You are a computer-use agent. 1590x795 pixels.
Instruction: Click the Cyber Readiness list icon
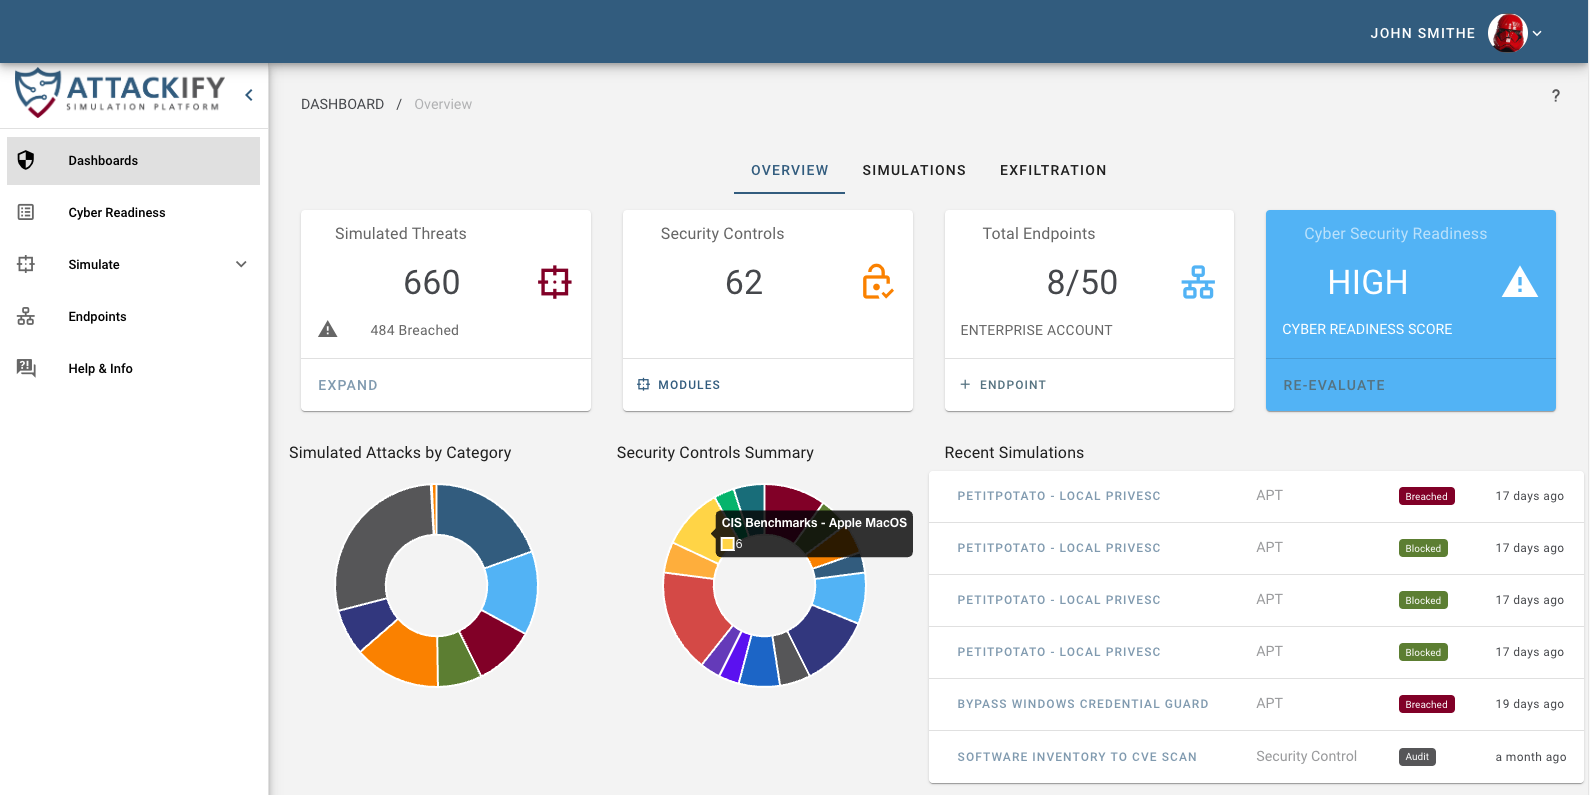tap(26, 212)
